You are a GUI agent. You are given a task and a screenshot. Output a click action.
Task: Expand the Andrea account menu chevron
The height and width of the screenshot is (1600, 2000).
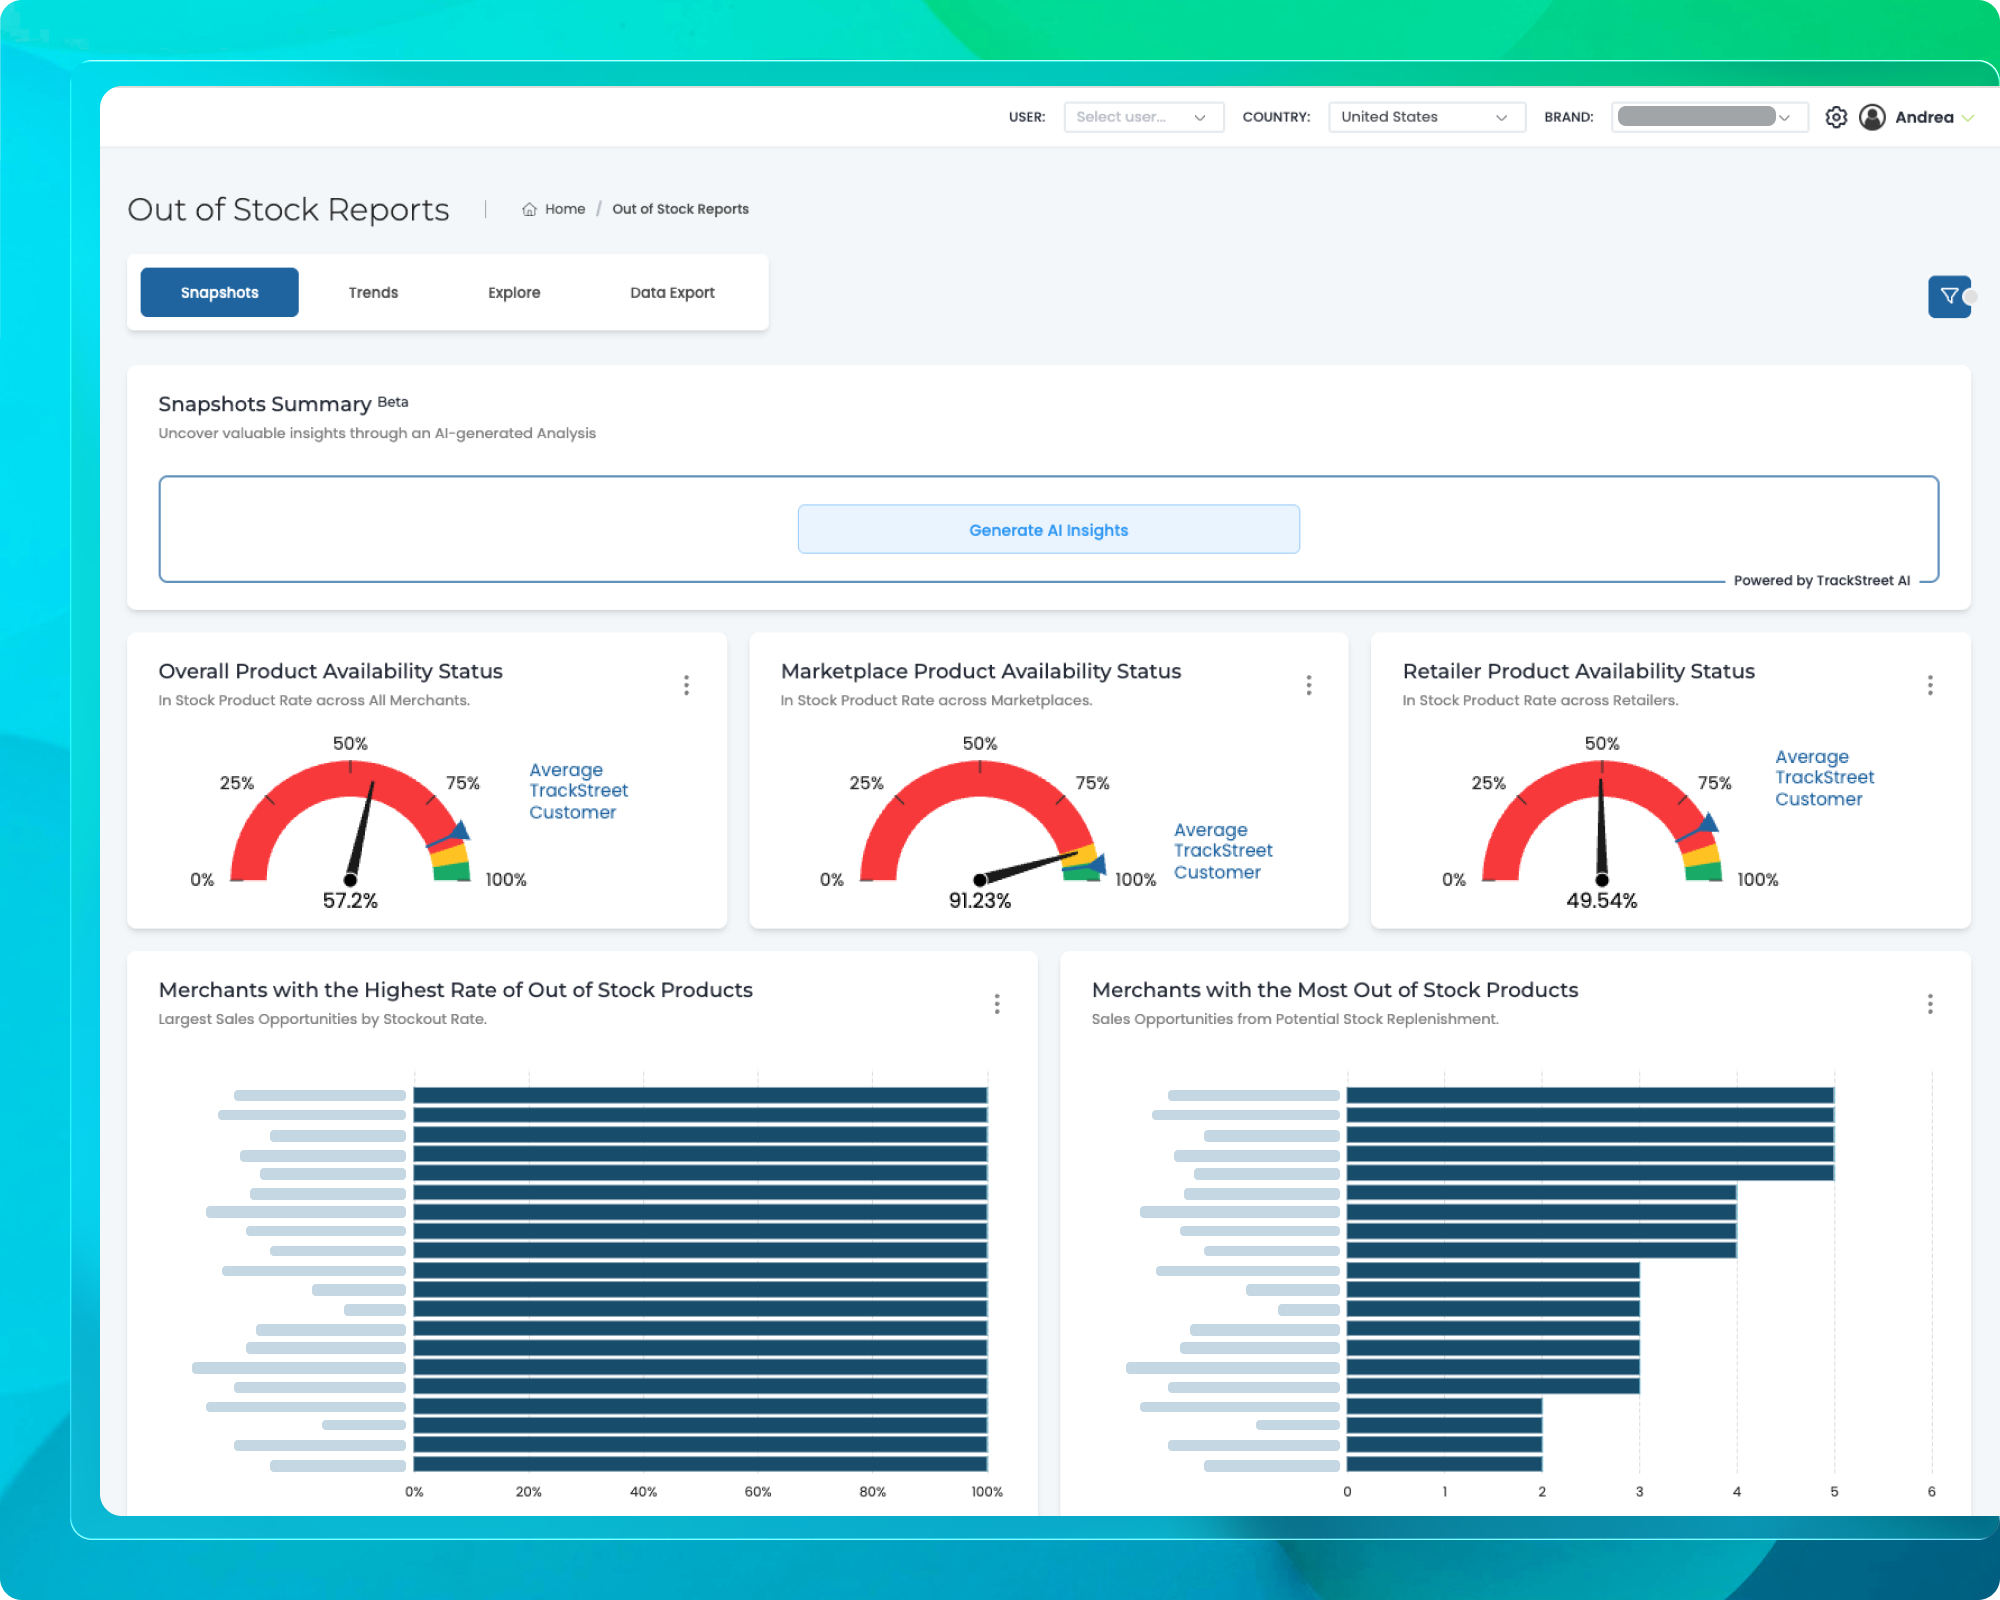(1968, 118)
